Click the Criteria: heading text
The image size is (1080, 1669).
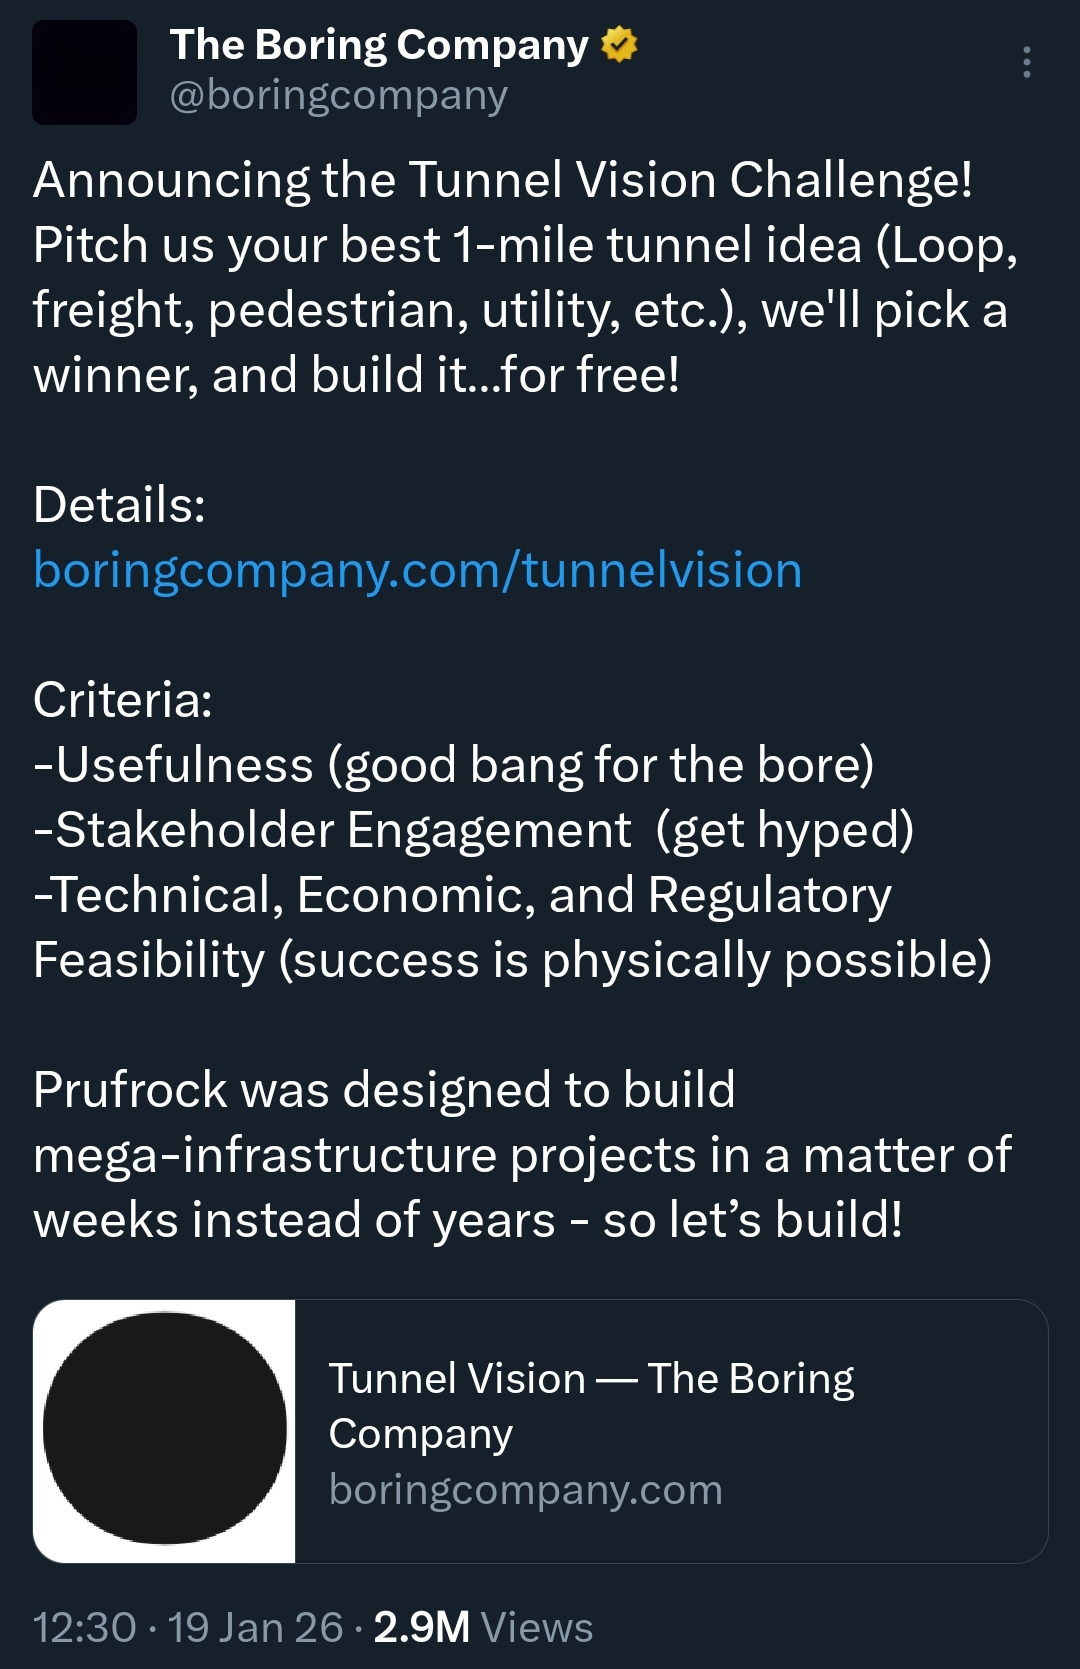(123, 700)
